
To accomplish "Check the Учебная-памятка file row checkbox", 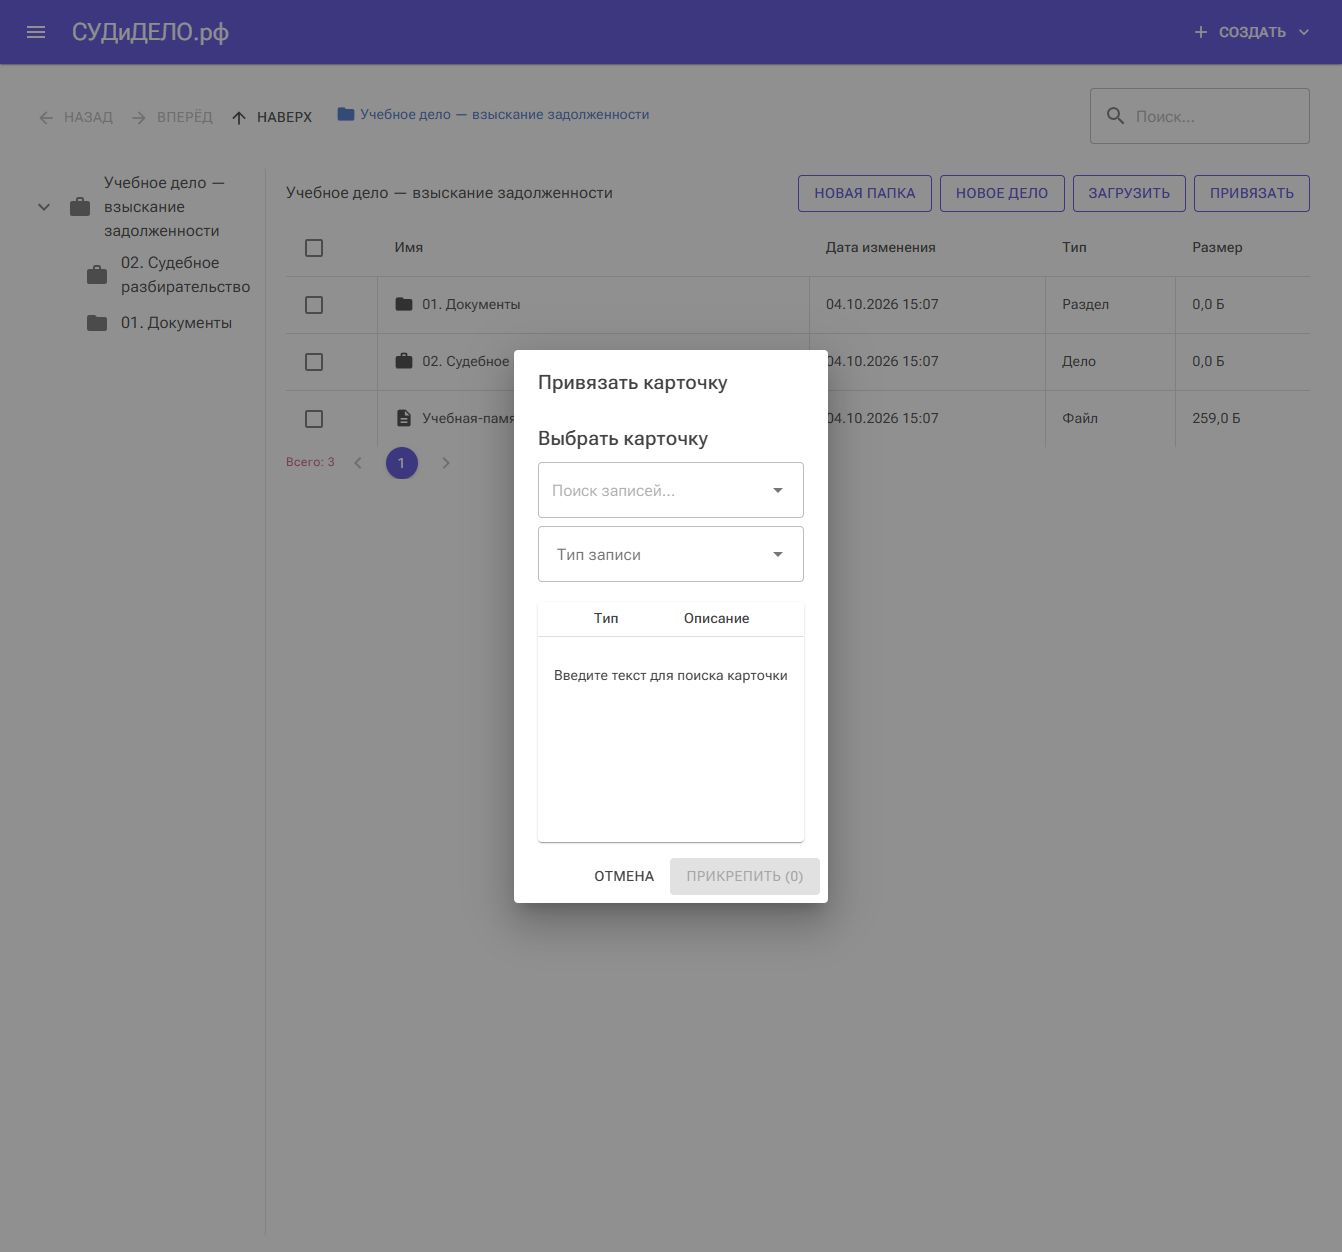I will click(314, 419).
